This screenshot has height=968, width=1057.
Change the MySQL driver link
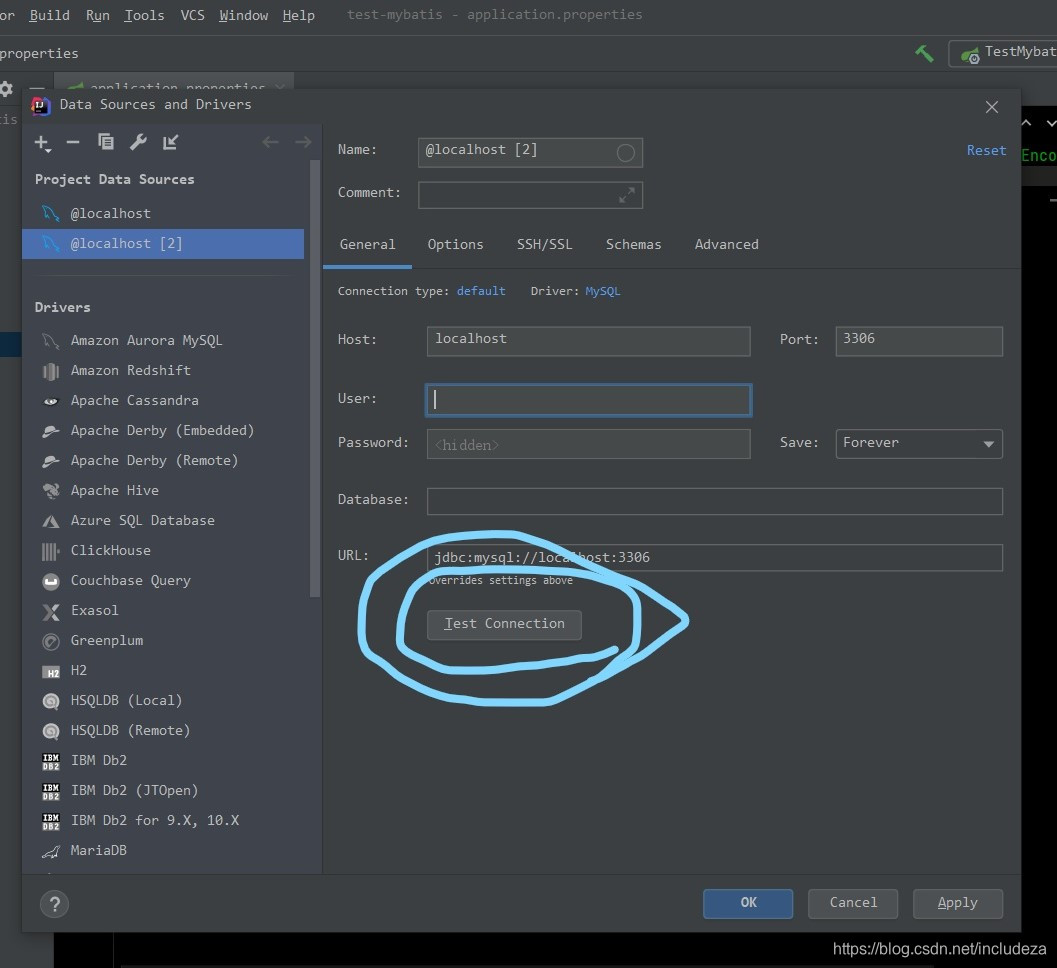(603, 291)
